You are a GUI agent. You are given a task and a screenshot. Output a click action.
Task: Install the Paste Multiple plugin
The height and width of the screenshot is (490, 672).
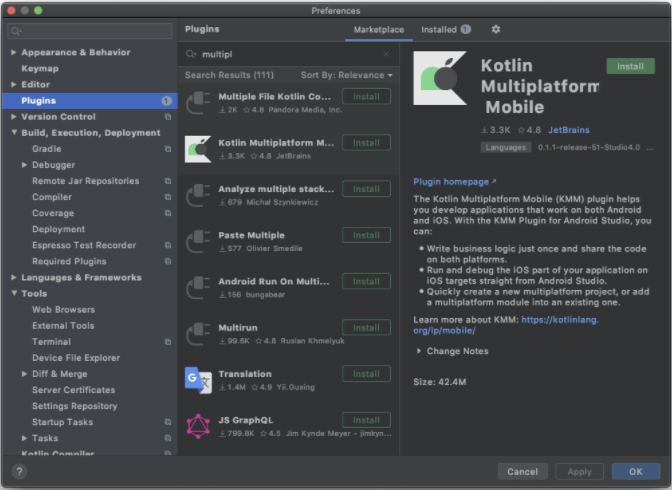(366, 235)
